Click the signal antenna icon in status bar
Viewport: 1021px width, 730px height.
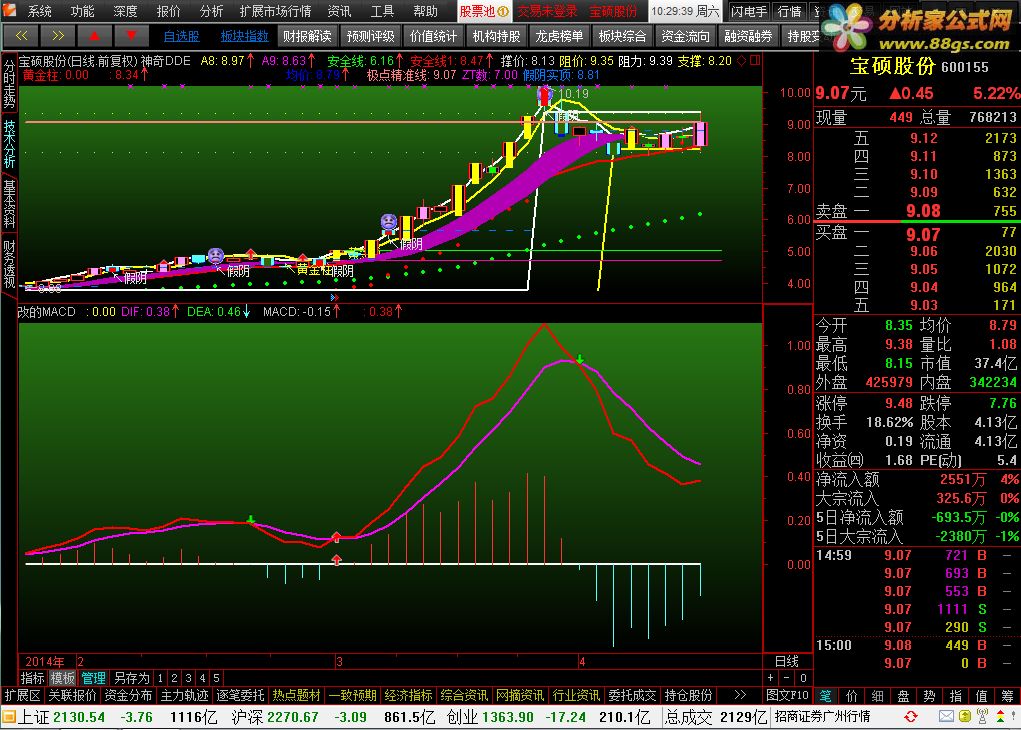(x=982, y=717)
